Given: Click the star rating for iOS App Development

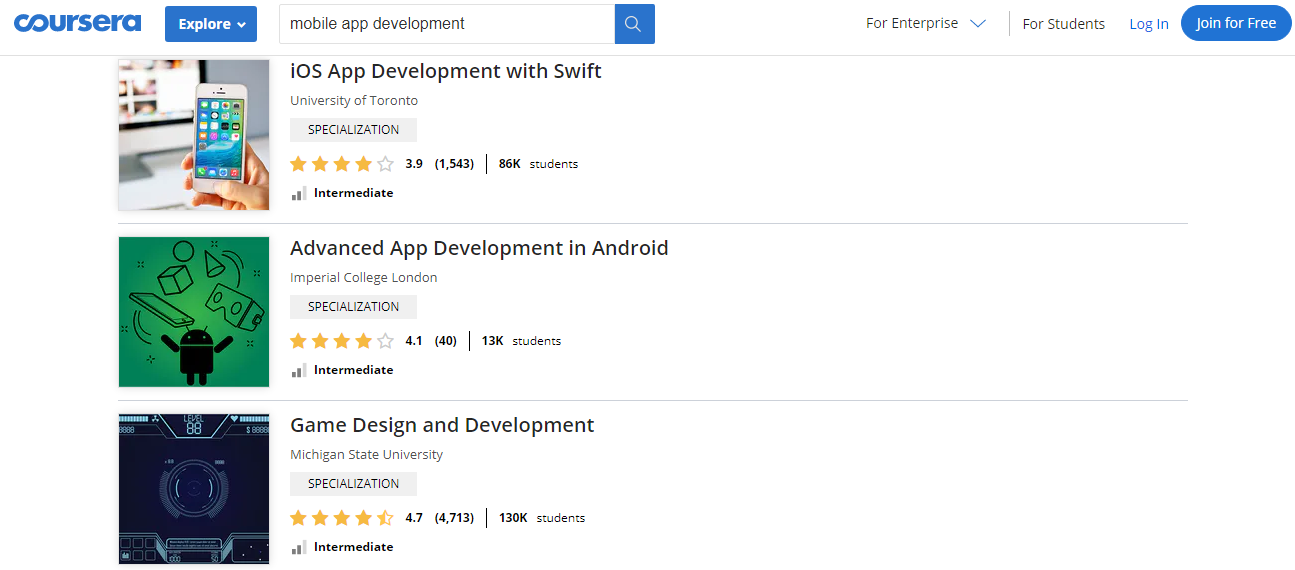Looking at the screenshot, I should click(342, 164).
